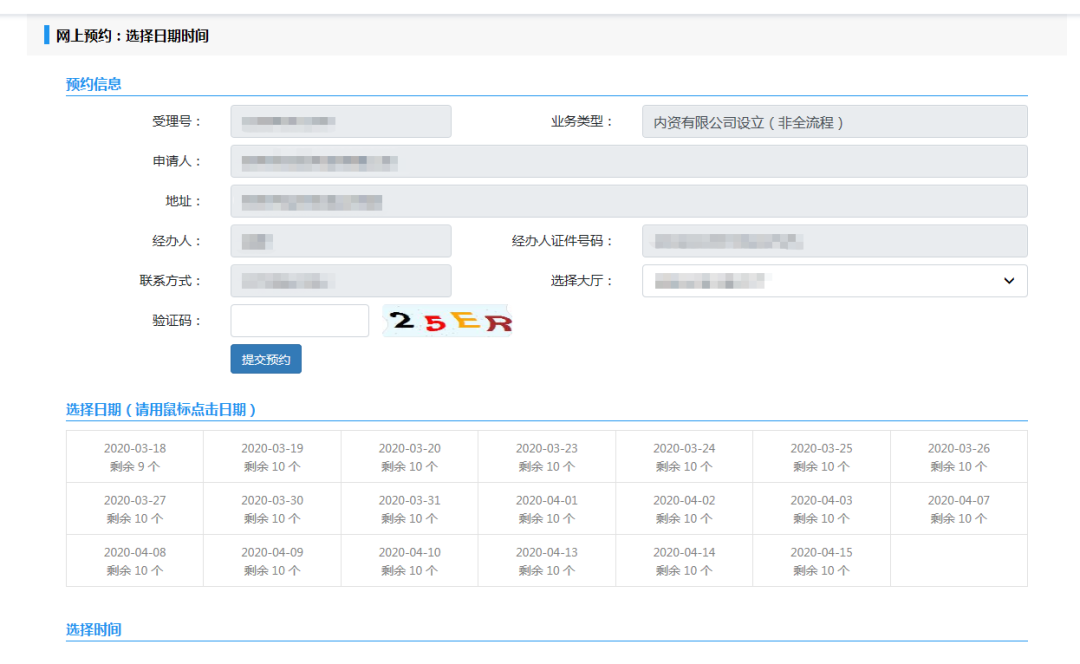Select the date 2020-03-19
The width and height of the screenshot is (1080, 664).
[x=272, y=457]
